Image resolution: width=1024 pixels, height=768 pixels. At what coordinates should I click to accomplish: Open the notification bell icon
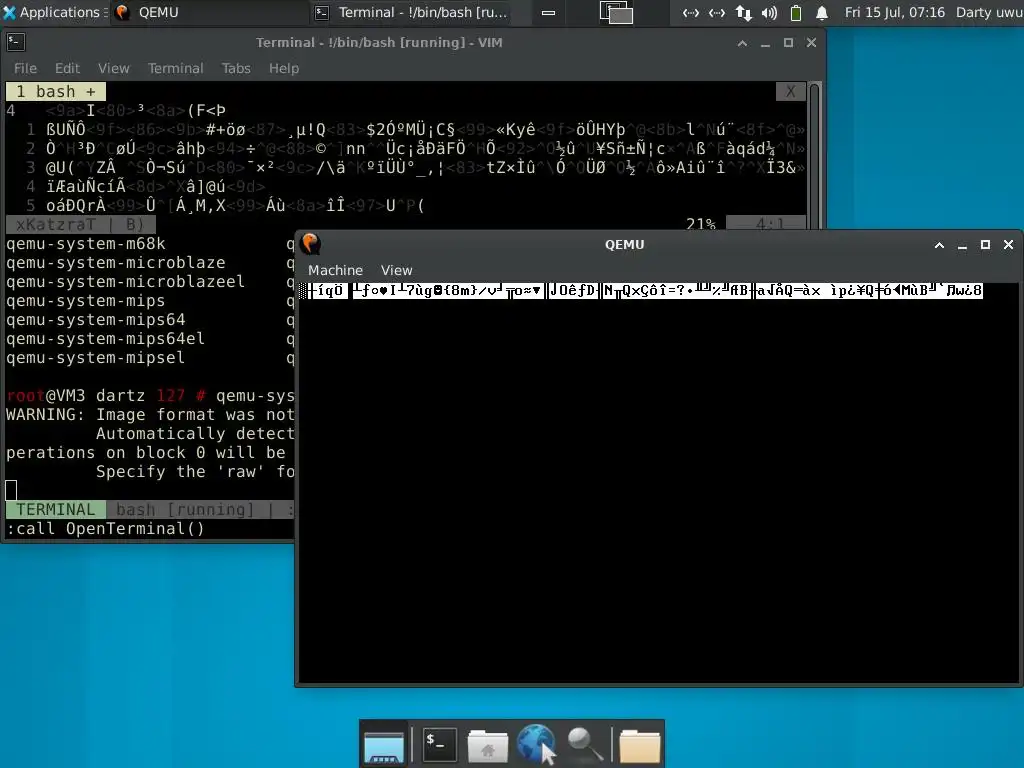click(x=822, y=12)
